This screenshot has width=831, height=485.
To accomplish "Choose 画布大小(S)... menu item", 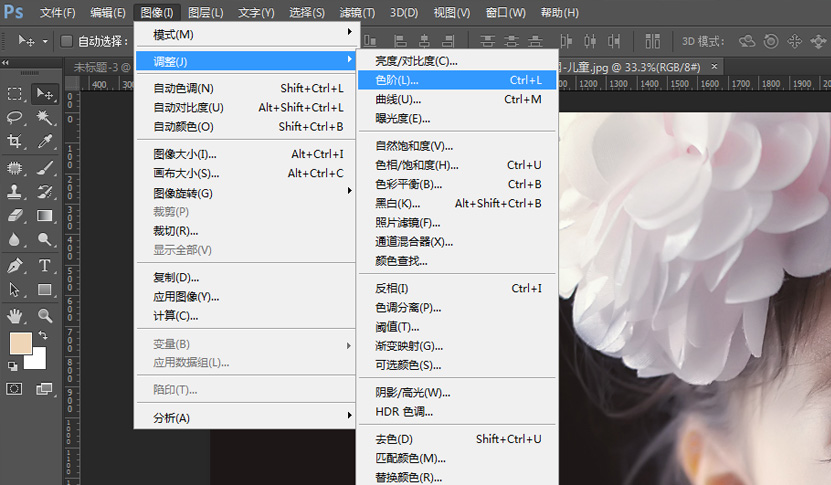I will pos(246,173).
